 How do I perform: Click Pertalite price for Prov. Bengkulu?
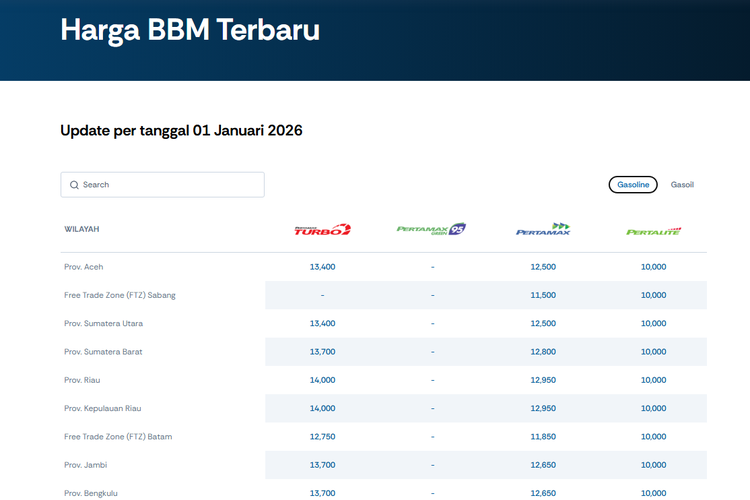(653, 493)
